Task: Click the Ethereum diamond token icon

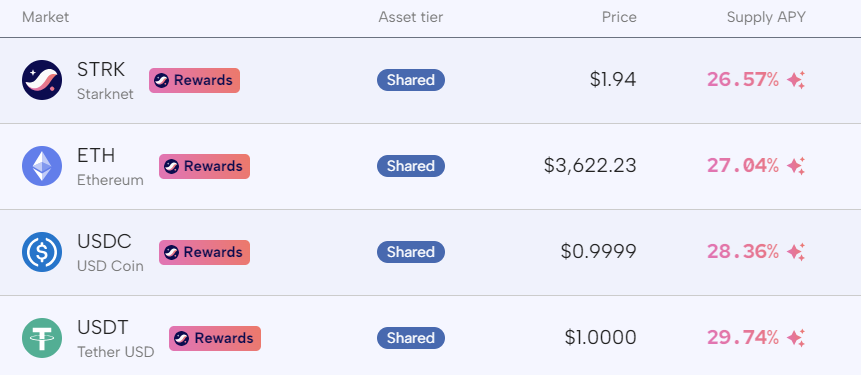Action: (42, 166)
